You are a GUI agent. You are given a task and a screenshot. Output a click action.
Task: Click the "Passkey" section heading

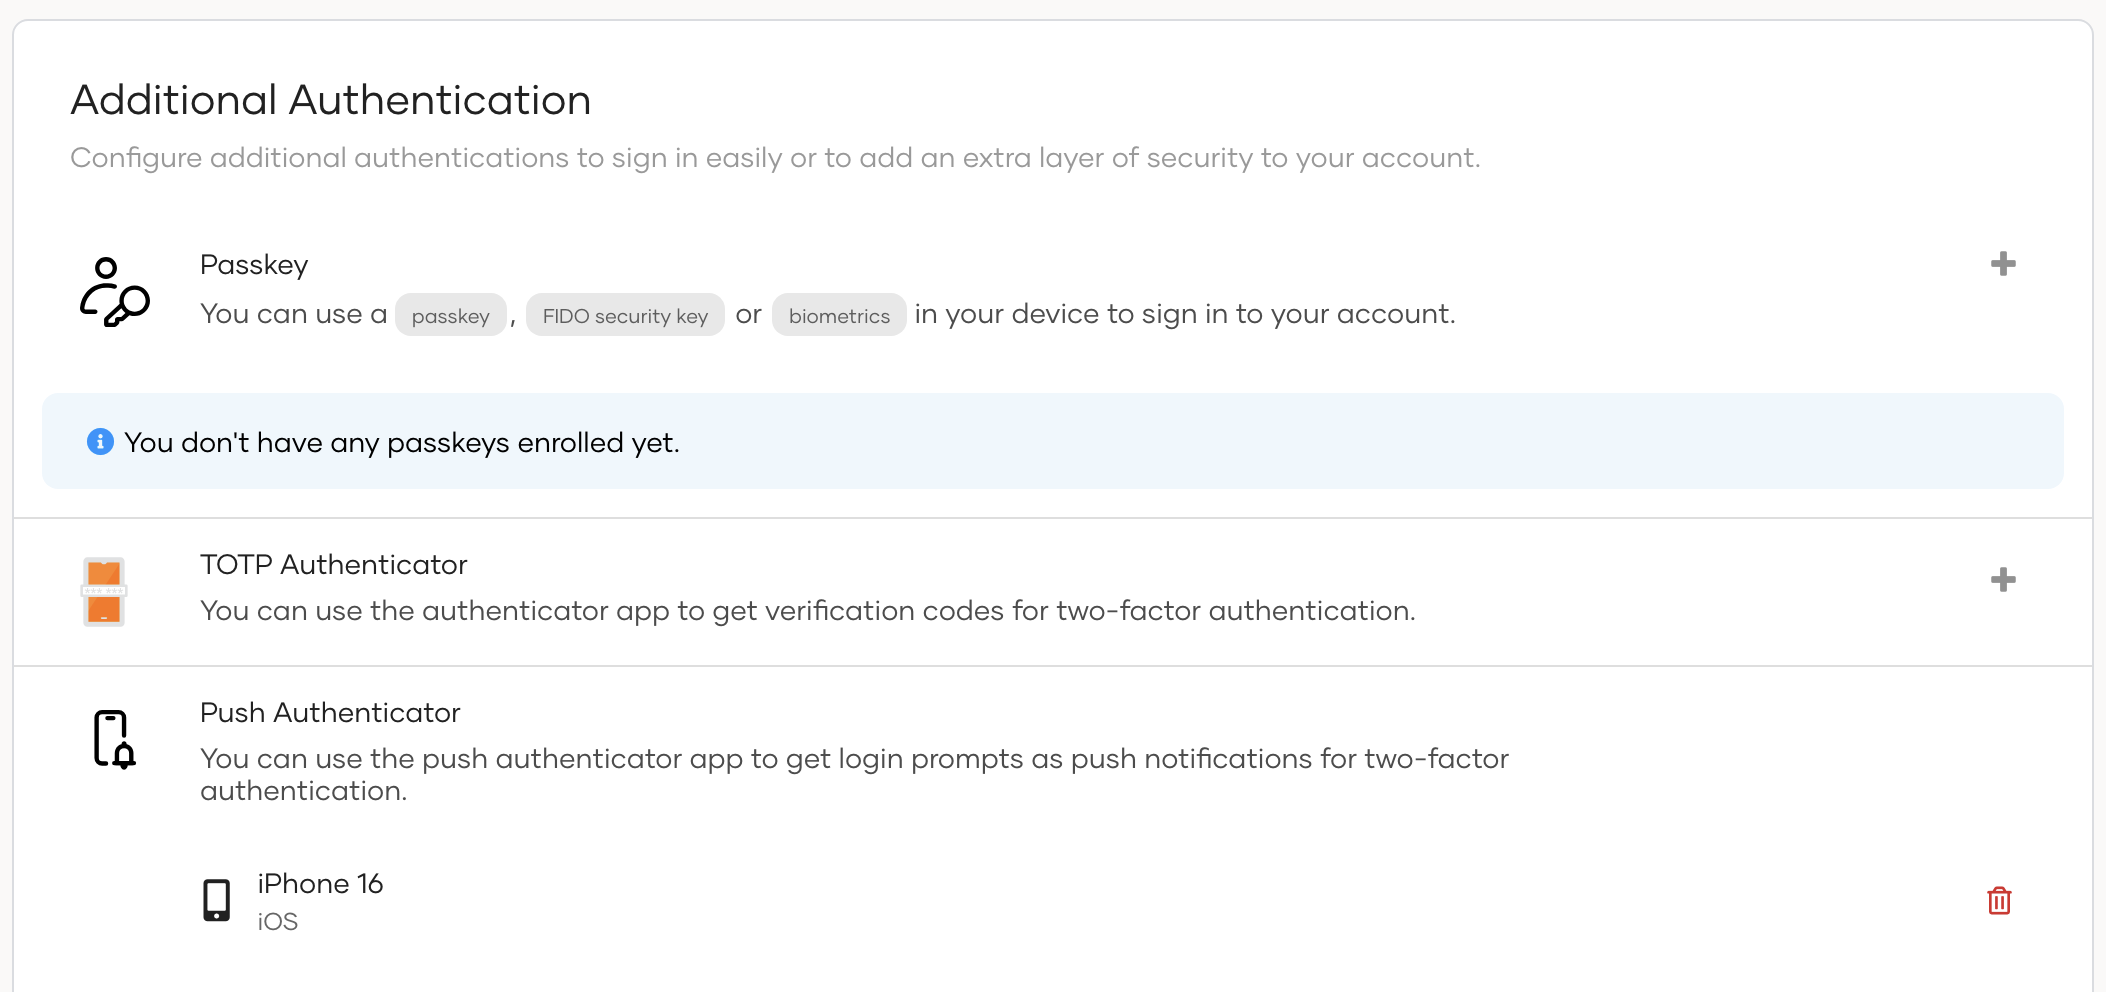[x=254, y=264]
